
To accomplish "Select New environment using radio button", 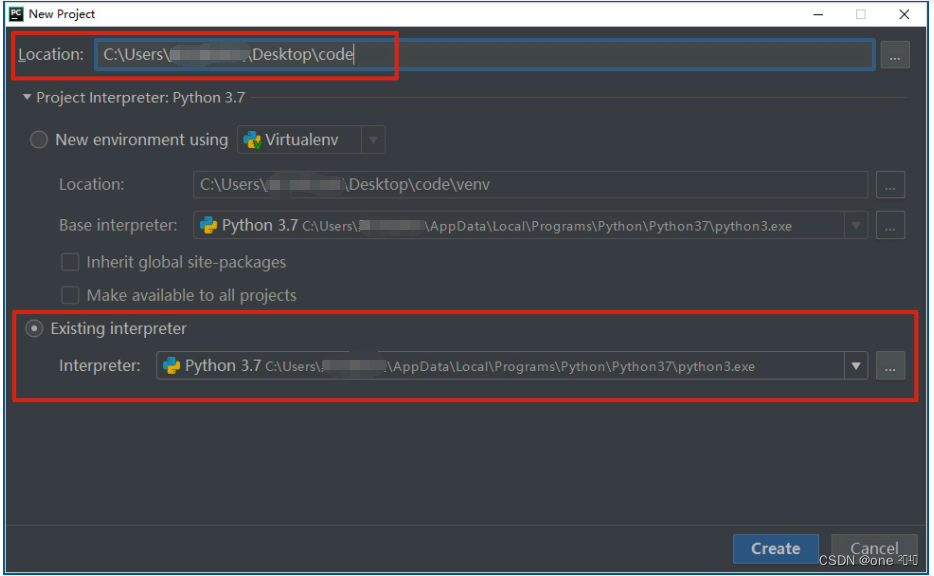I will (39, 140).
